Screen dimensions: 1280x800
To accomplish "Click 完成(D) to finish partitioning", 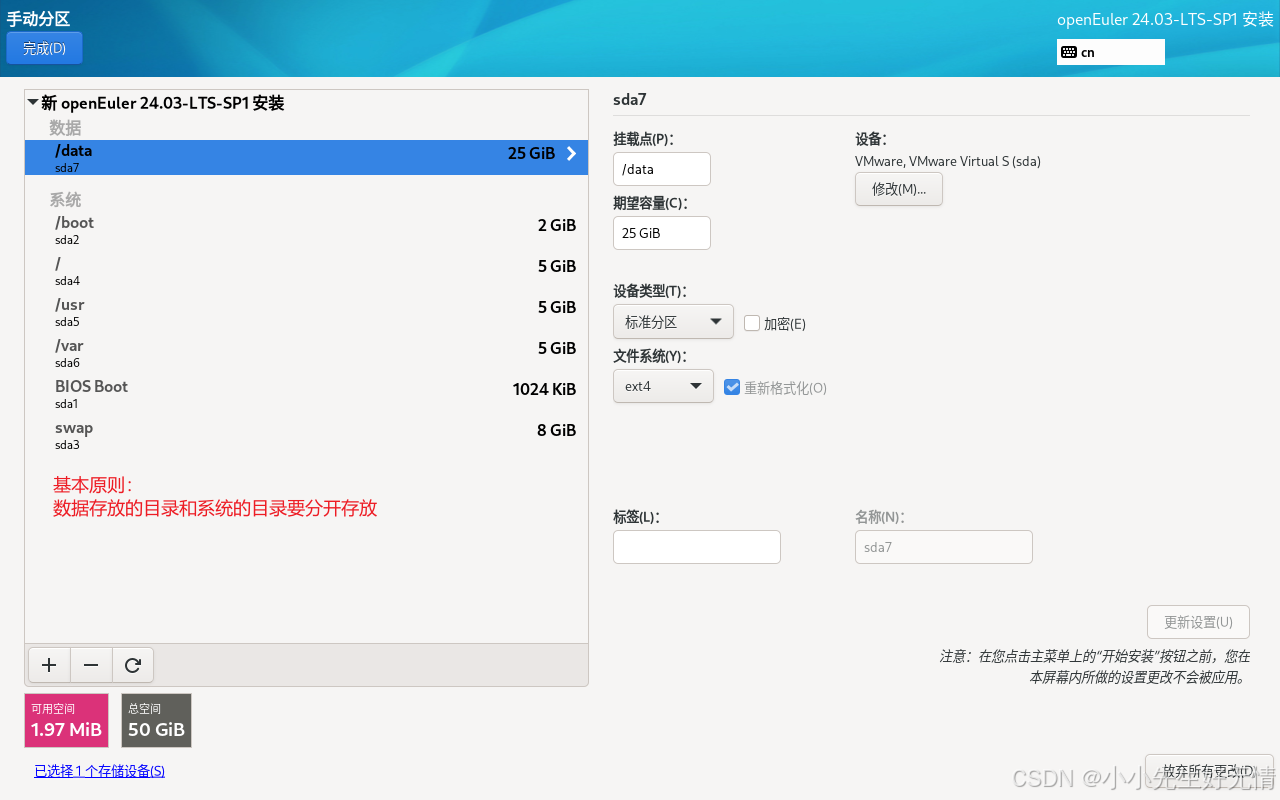I will (x=44, y=47).
